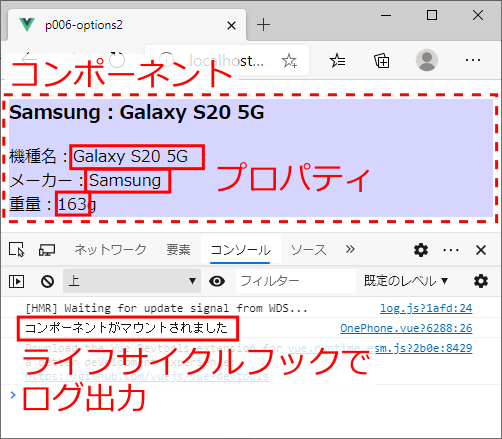Click the コンポーネントがマウントされました log message
Viewport: 502px width, 439px height.
coord(126,328)
